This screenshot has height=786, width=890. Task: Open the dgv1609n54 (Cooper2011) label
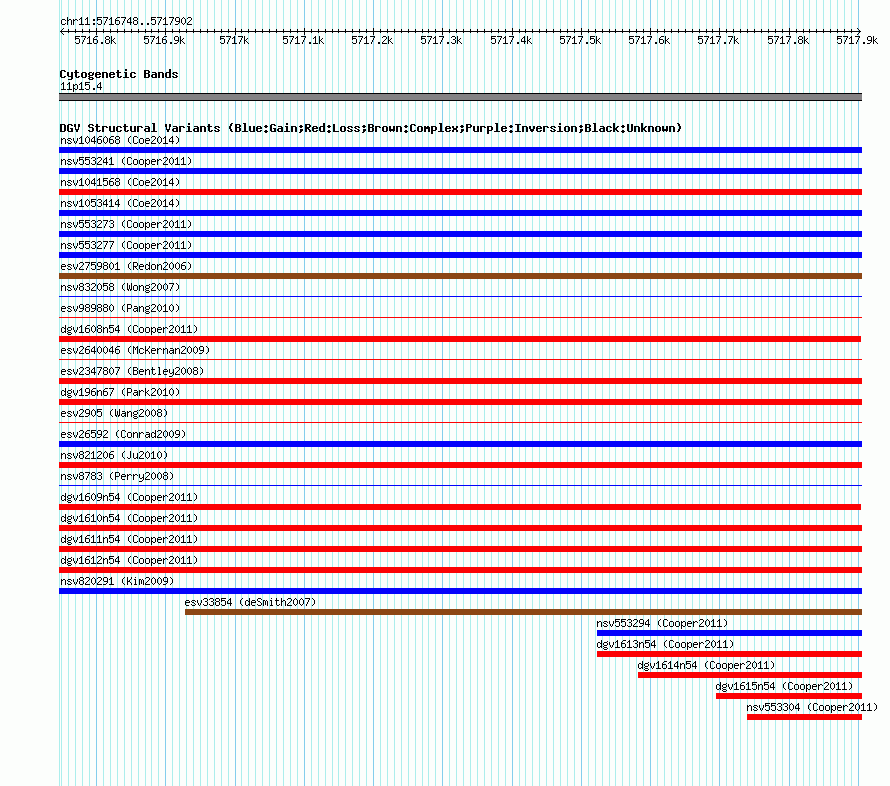129,497
